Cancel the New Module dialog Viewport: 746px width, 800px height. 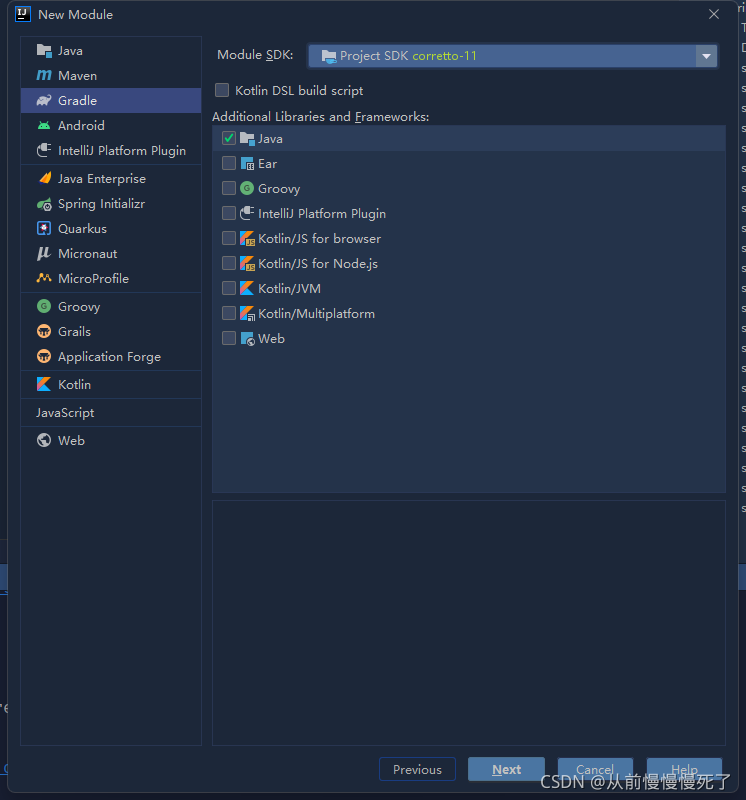pos(595,769)
